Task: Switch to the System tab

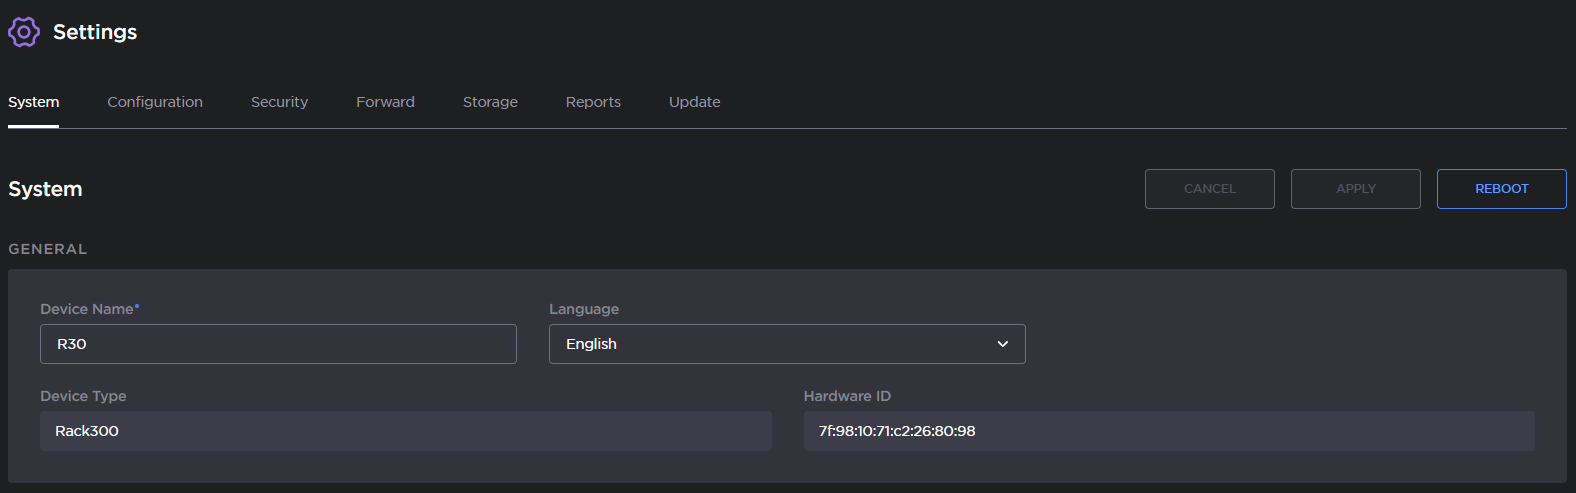Action: [x=34, y=102]
